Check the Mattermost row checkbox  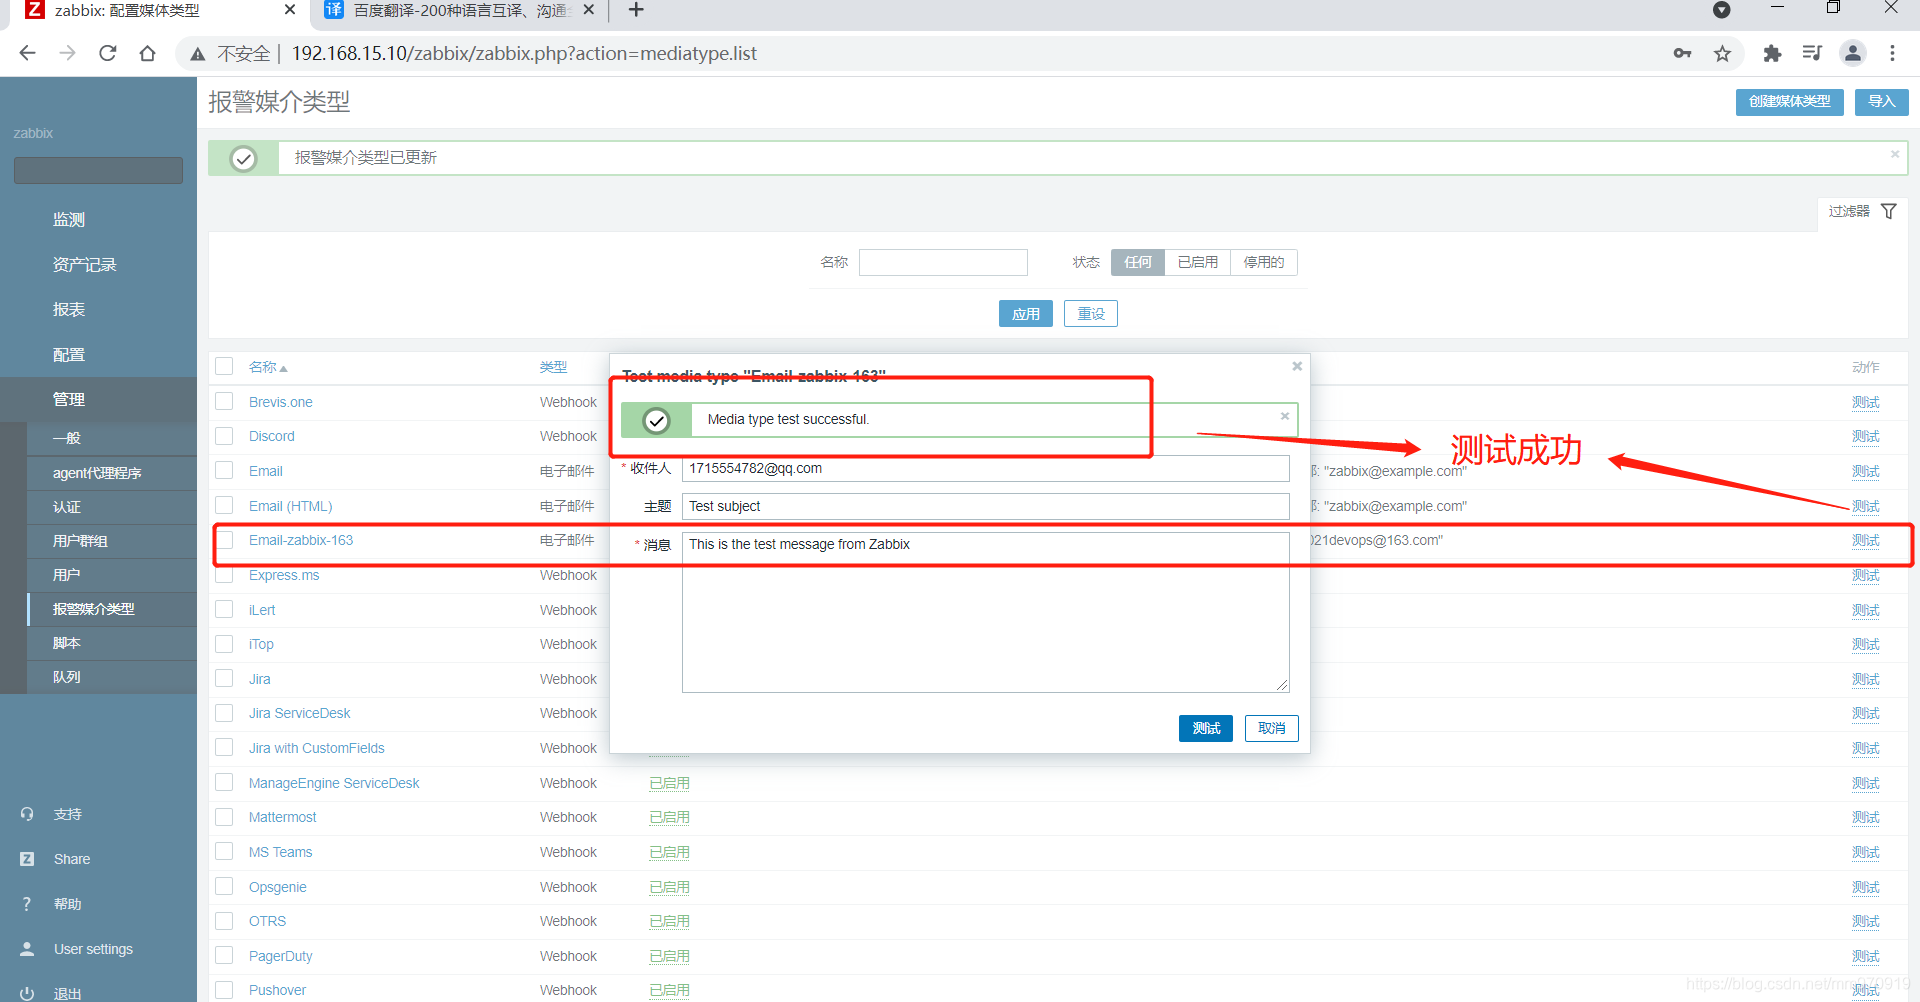click(x=224, y=817)
